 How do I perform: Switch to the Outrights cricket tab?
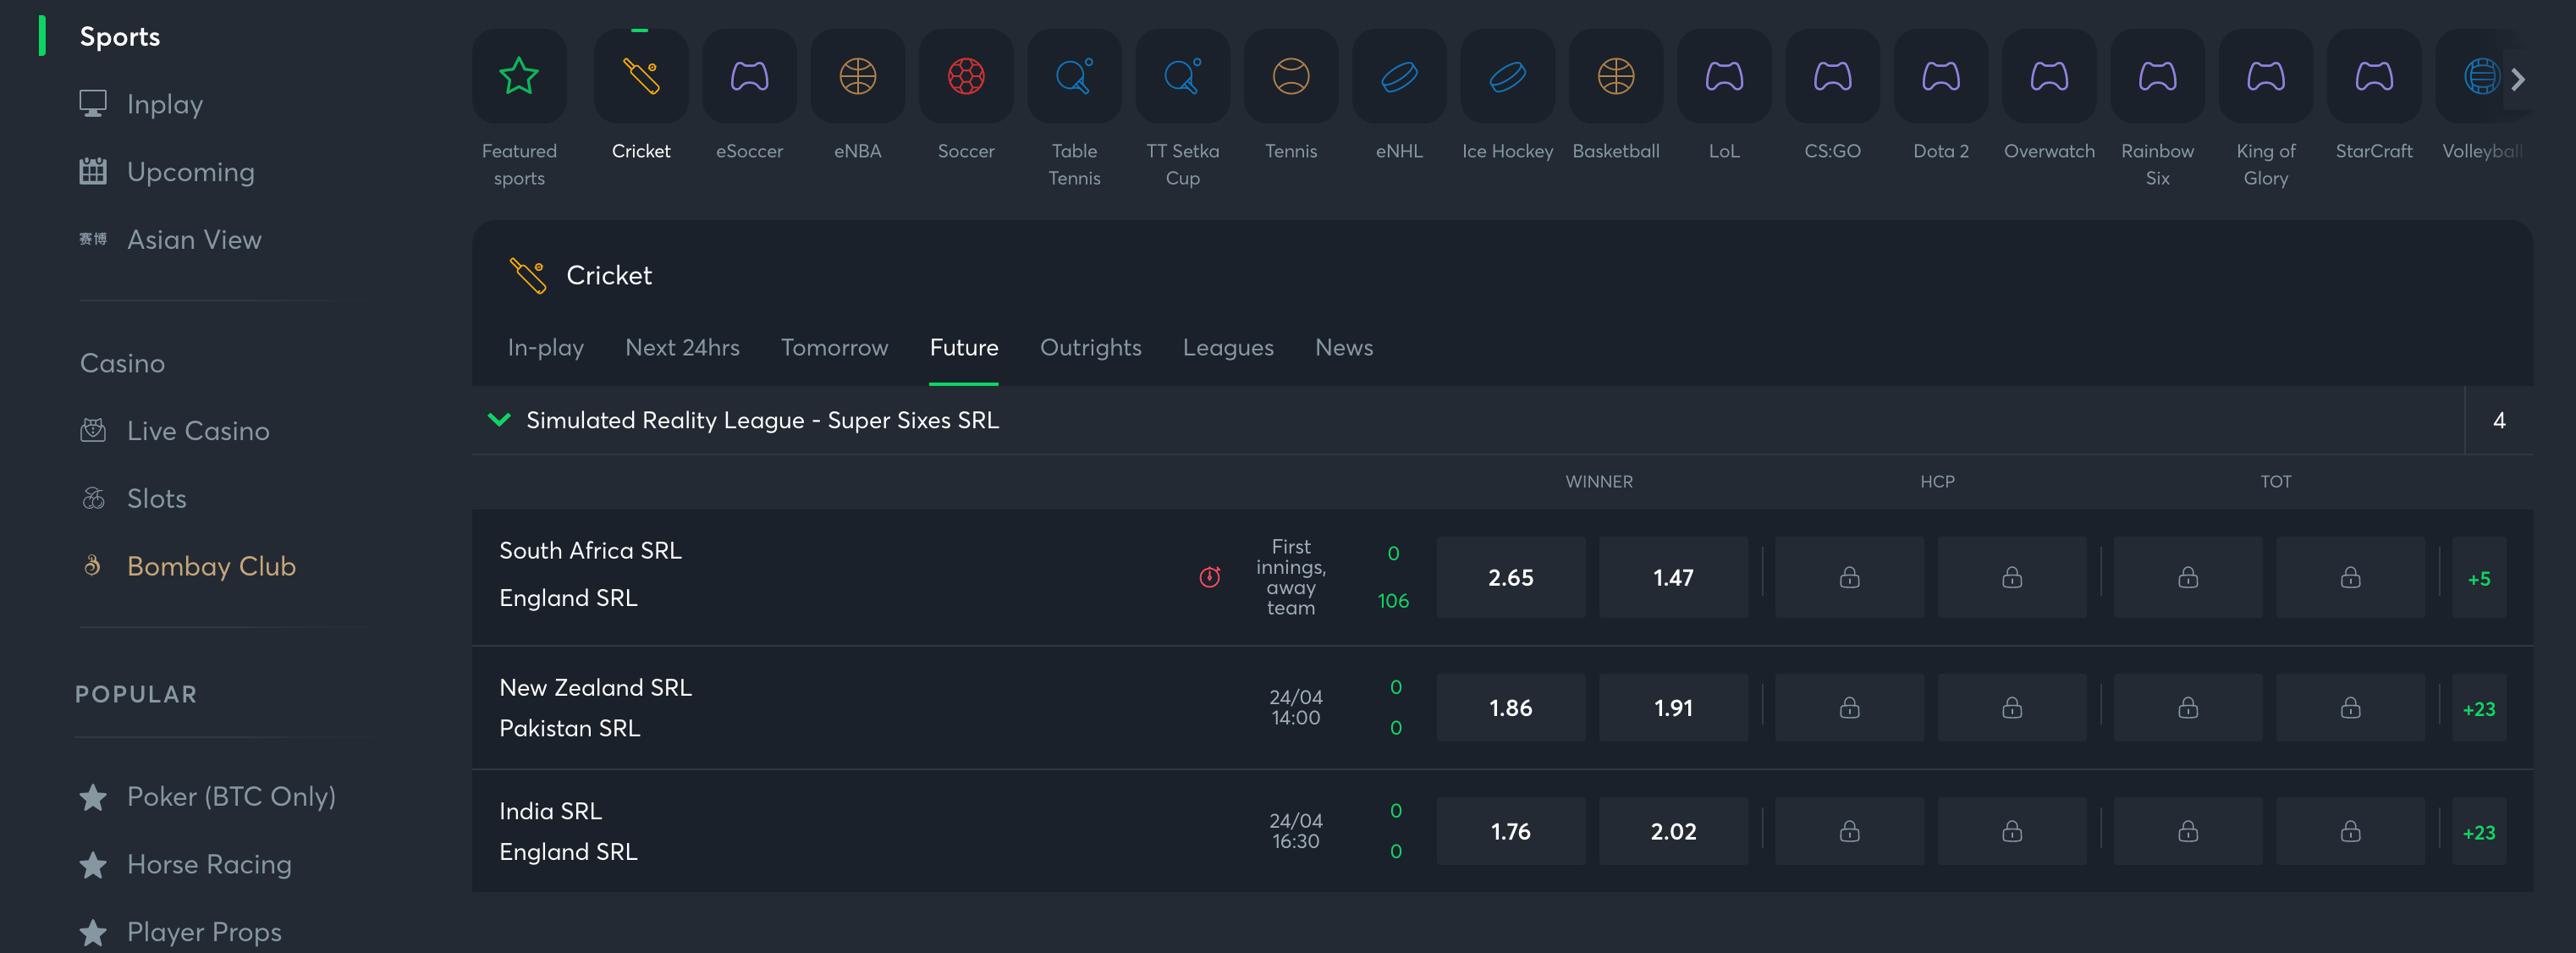(x=1091, y=349)
